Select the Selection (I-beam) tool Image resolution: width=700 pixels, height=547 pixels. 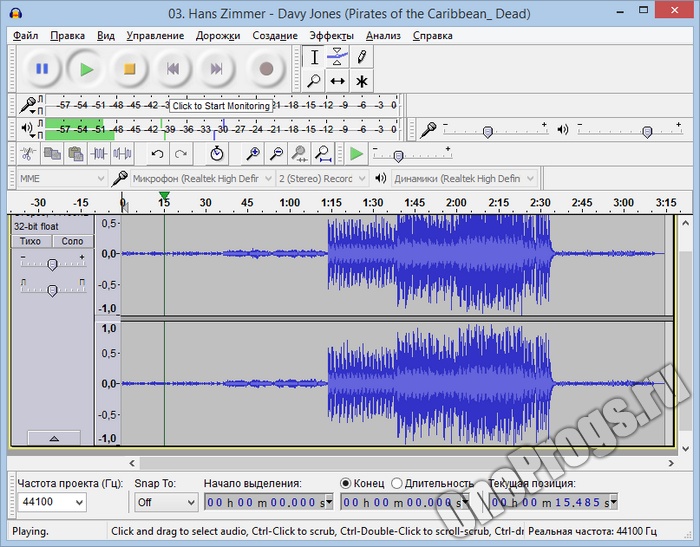coord(314,57)
